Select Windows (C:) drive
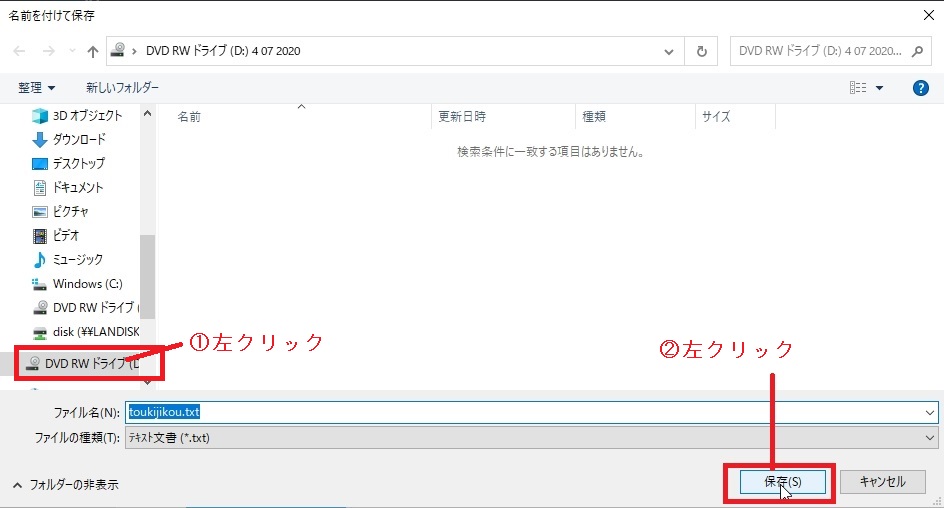 point(86,283)
